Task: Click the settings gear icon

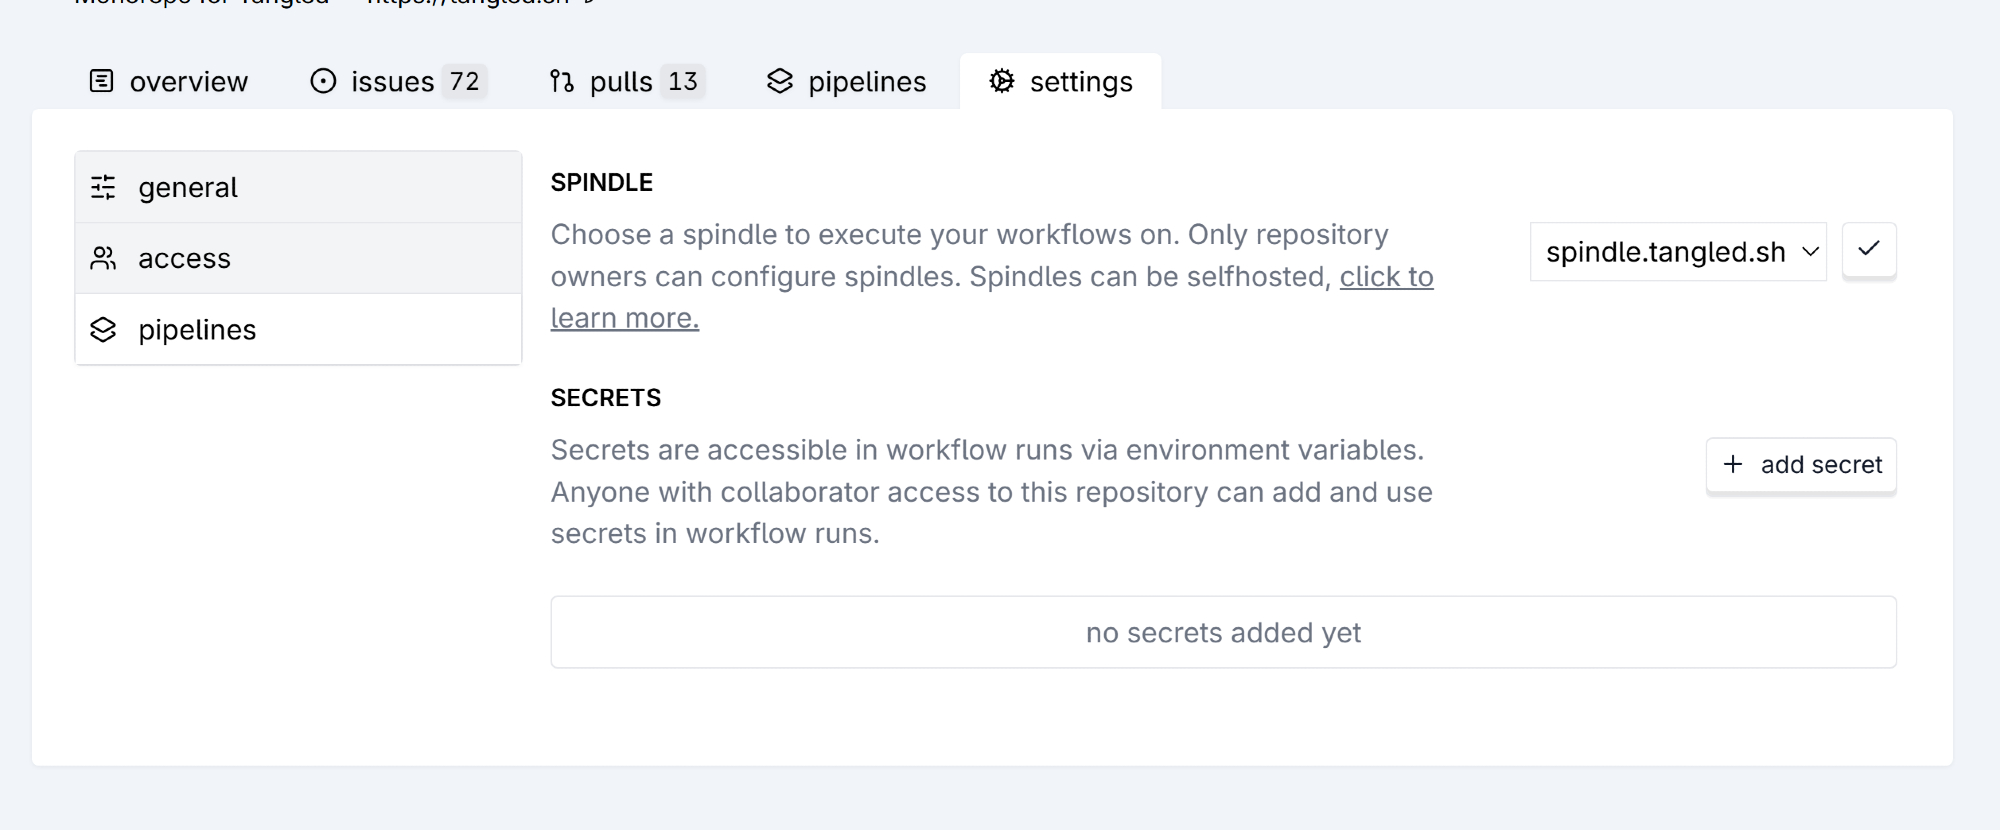Action: point(1002,81)
